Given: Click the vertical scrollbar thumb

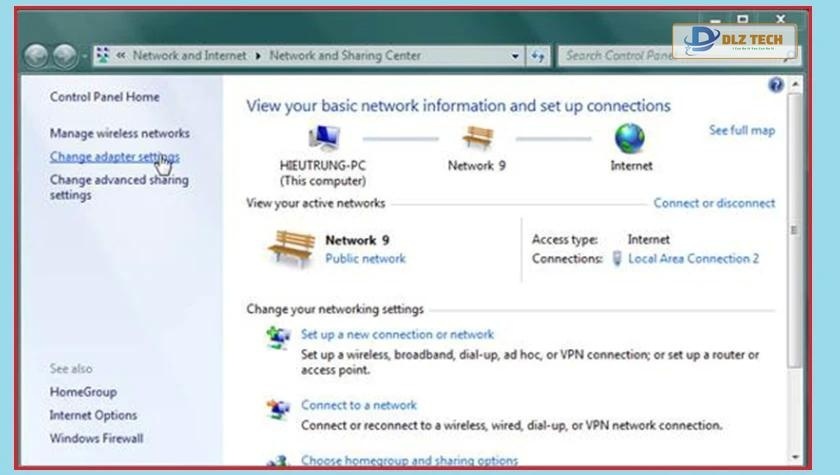Looking at the screenshot, I should point(795,230).
